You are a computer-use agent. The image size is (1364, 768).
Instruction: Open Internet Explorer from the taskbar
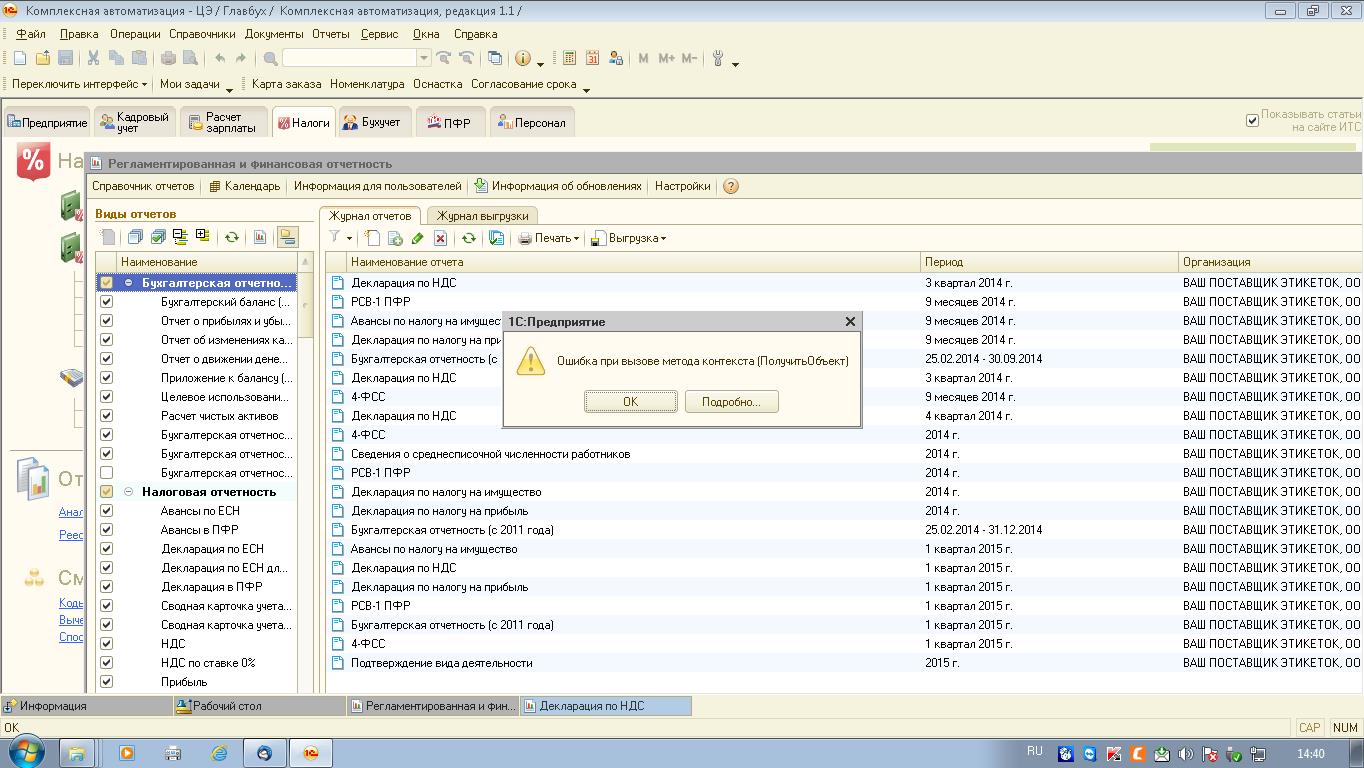click(218, 753)
